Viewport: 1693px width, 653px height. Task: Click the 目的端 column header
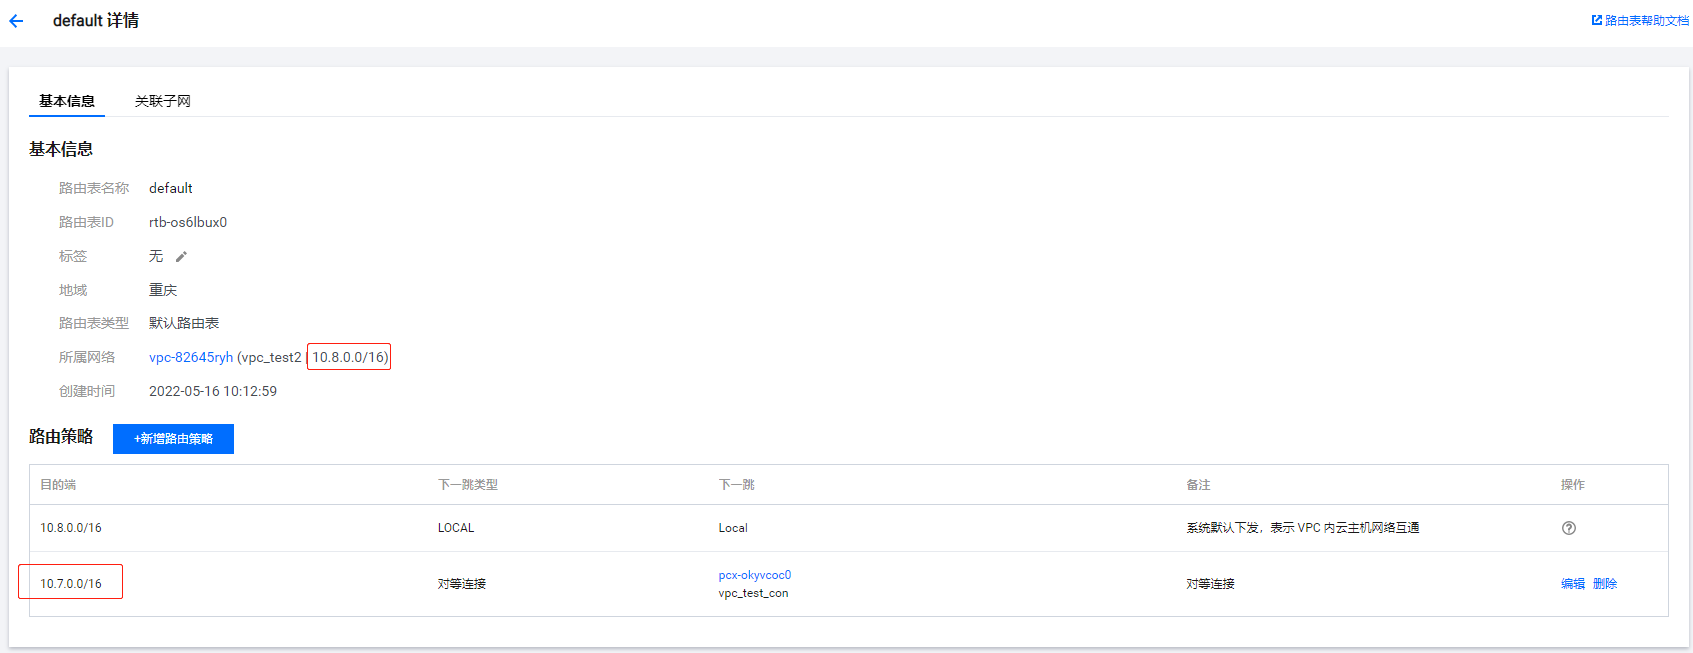point(58,485)
